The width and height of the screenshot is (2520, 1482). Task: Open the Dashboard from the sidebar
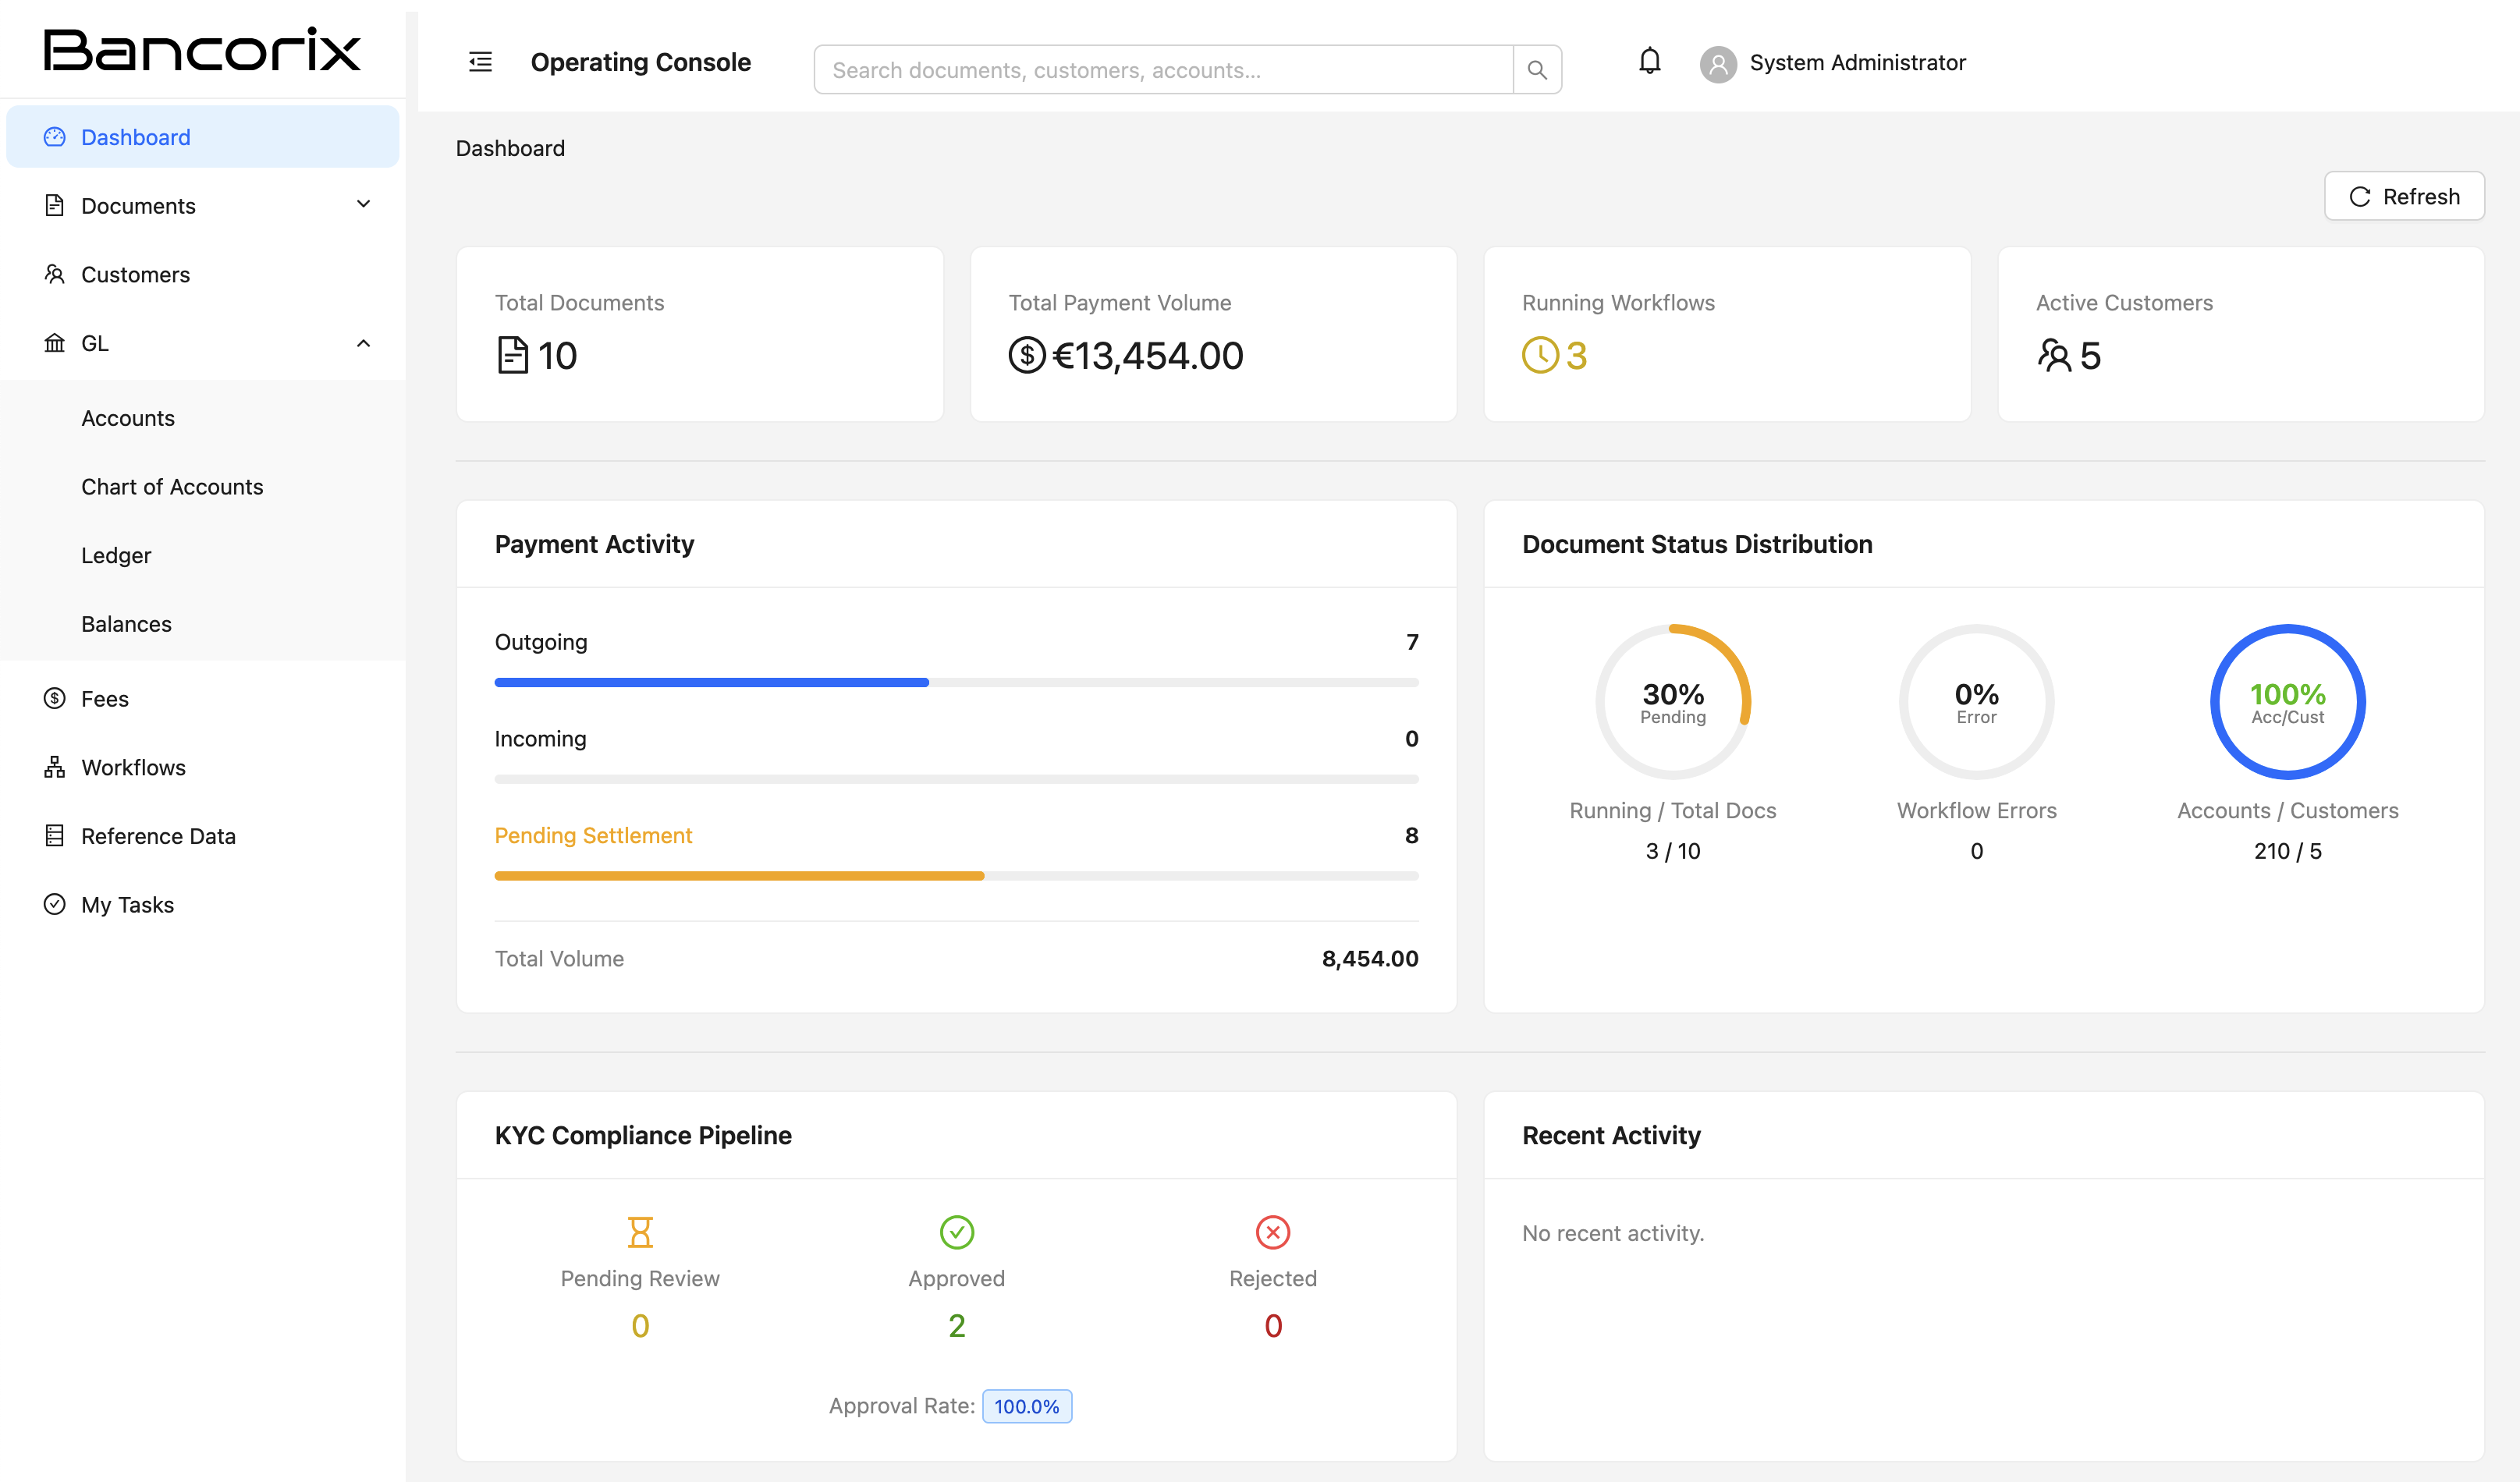135,137
